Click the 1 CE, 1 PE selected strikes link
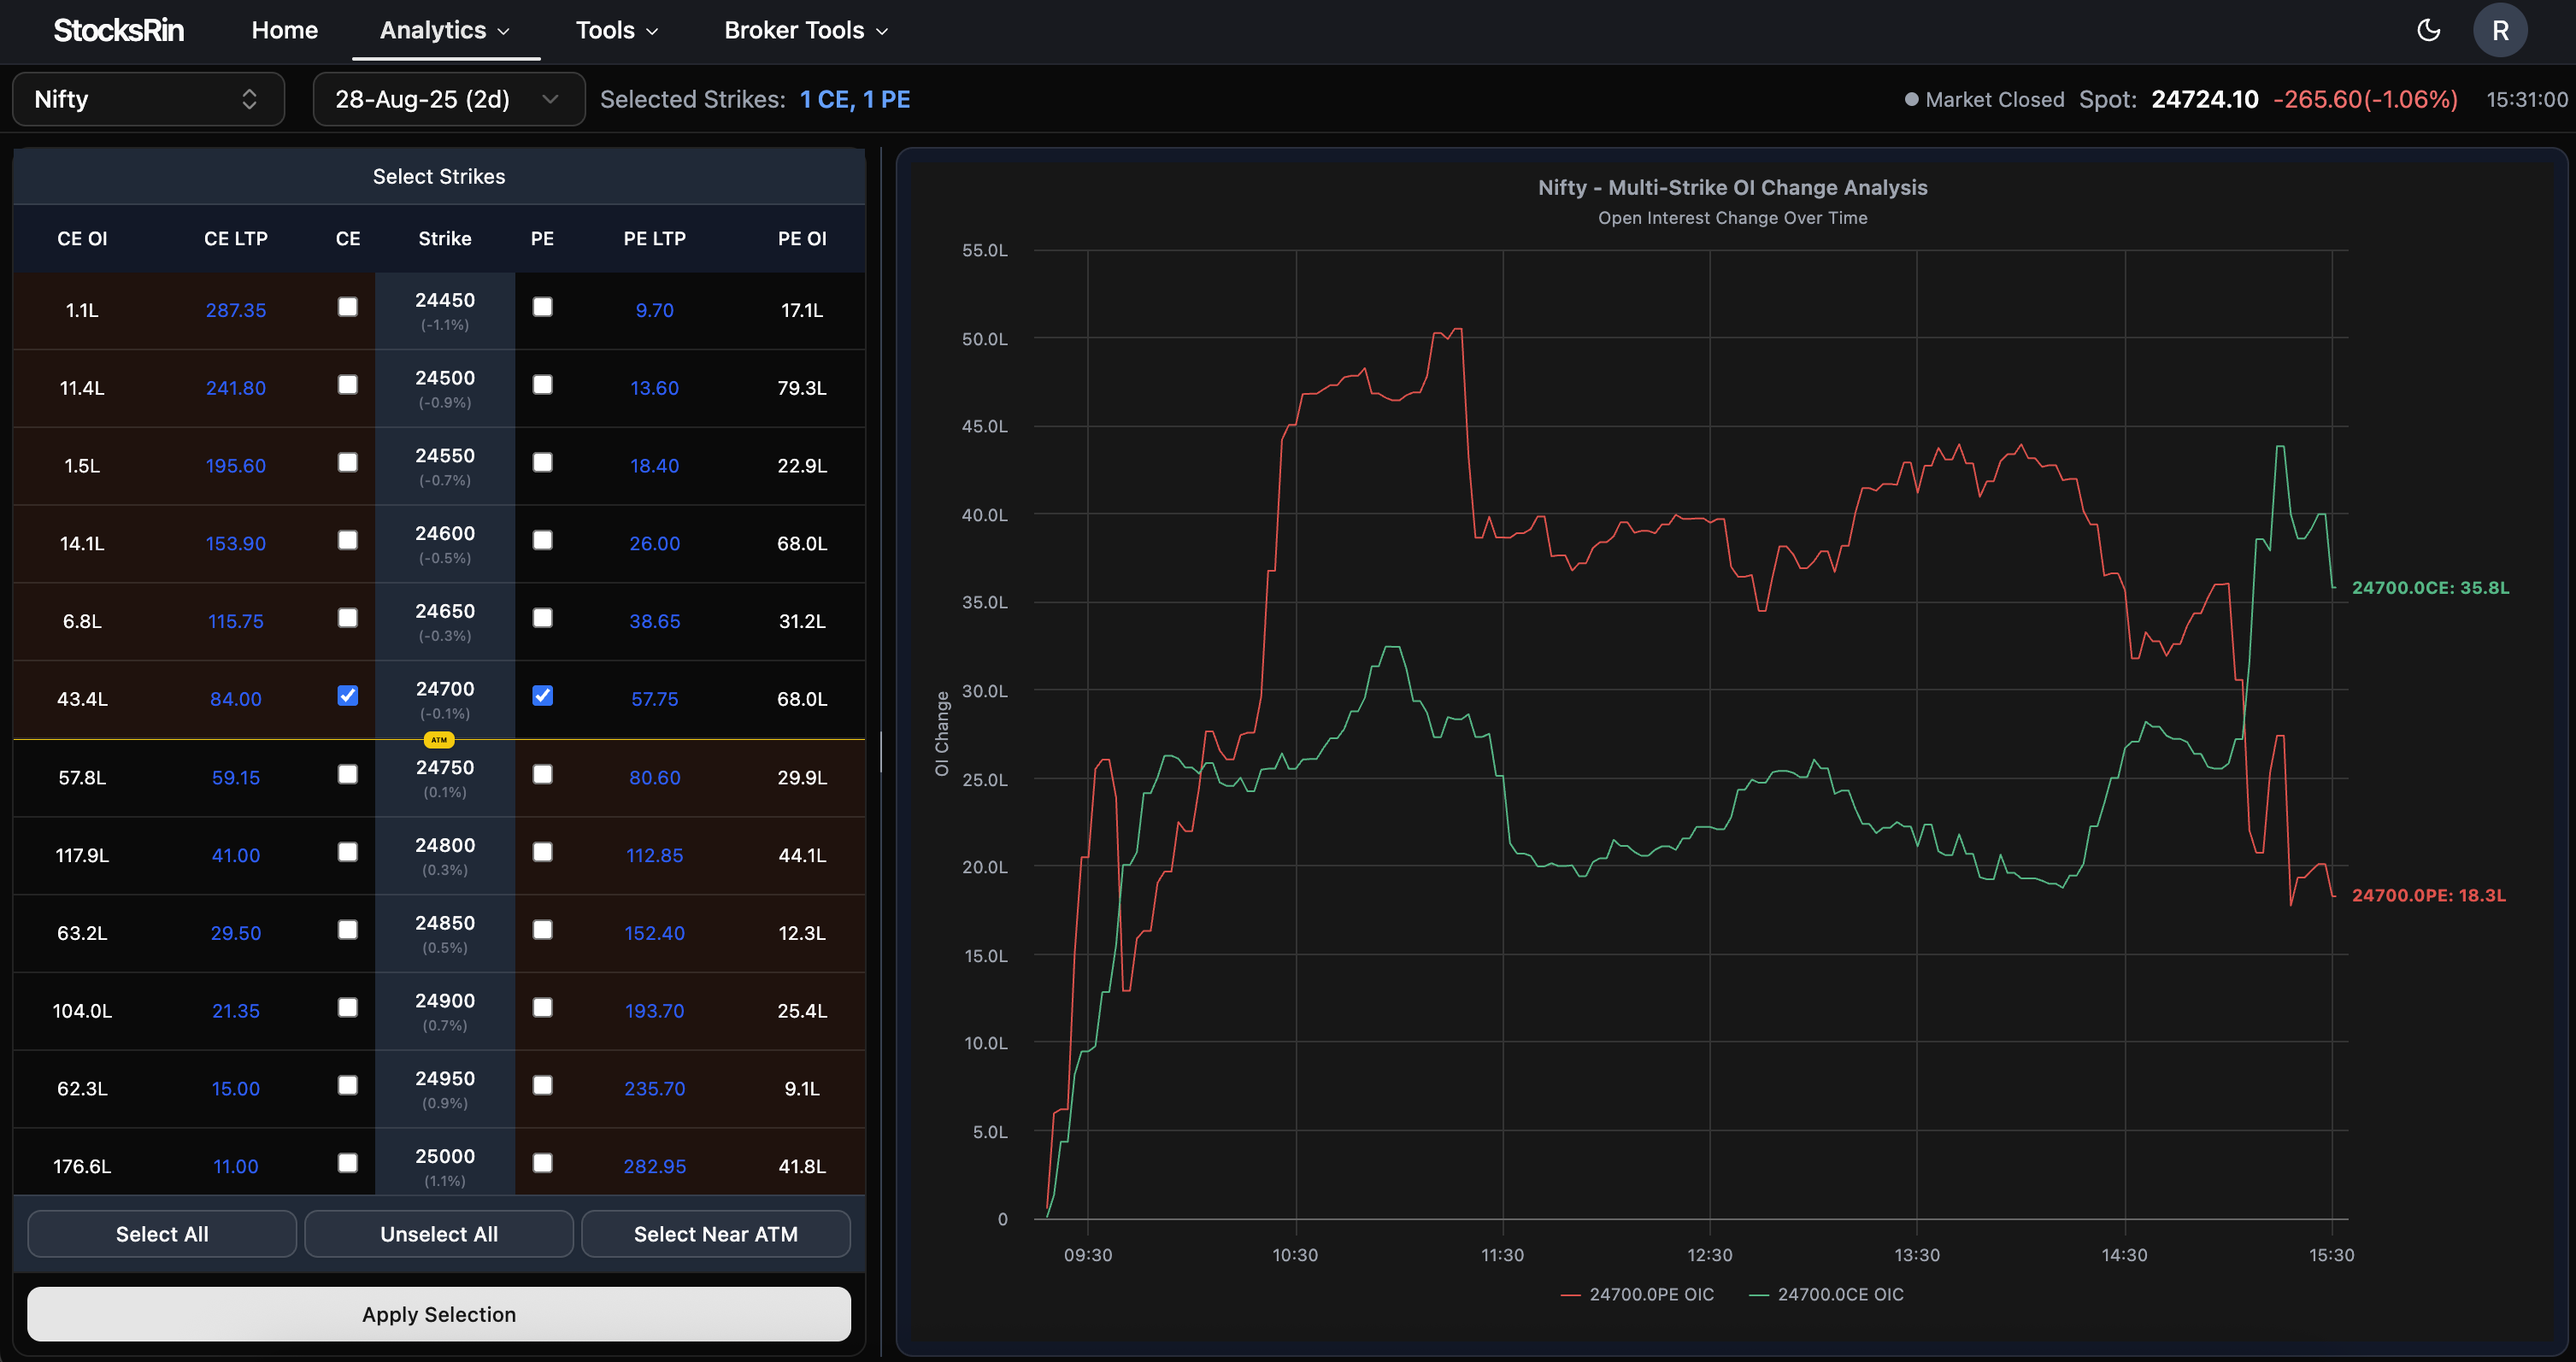The height and width of the screenshot is (1362, 2576). 855,99
